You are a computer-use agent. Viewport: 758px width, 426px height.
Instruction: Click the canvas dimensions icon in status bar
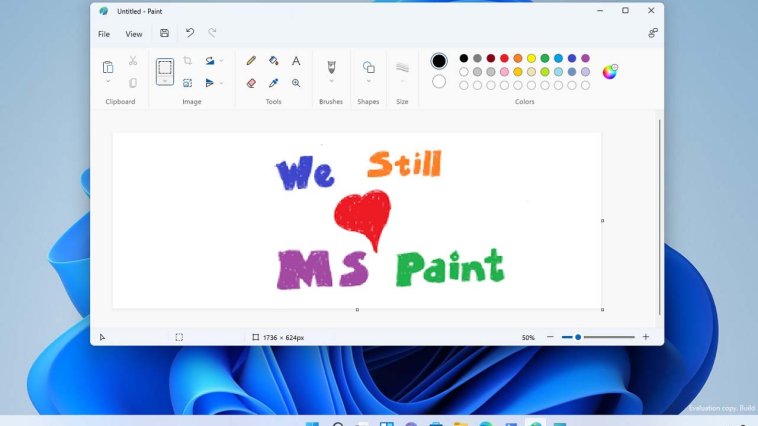pyautogui.click(x=255, y=337)
